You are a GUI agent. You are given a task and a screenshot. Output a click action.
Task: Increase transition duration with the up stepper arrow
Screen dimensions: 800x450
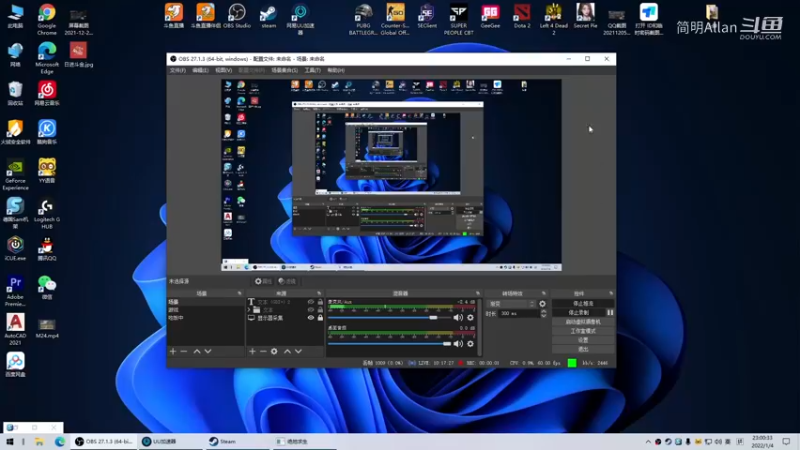pyautogui.click(x=543, y=311)
